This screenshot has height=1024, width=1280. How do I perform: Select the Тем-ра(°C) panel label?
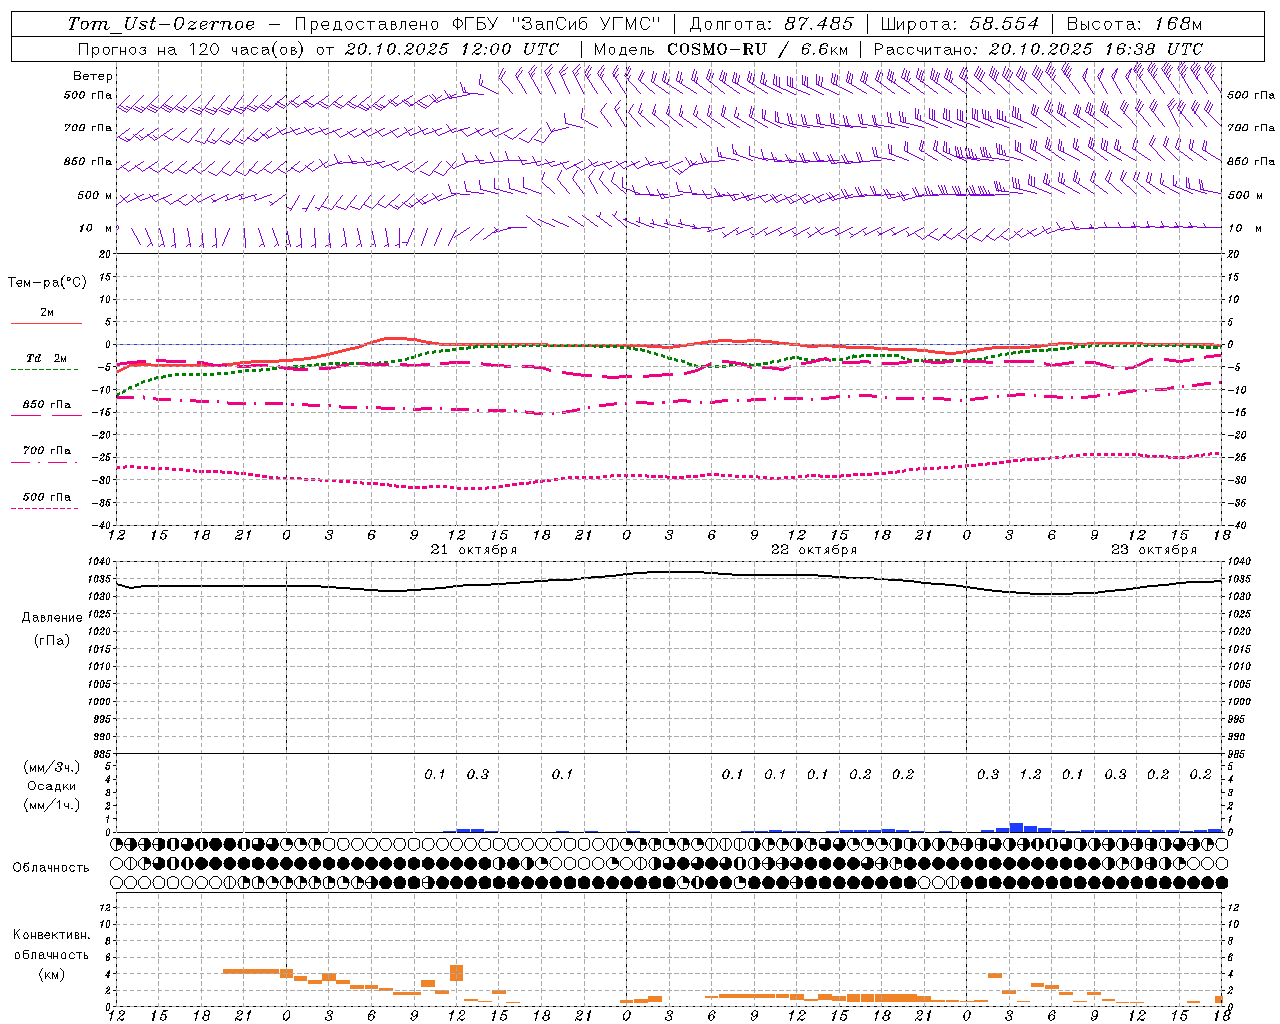pyautogui.click(x=47, y=283)
